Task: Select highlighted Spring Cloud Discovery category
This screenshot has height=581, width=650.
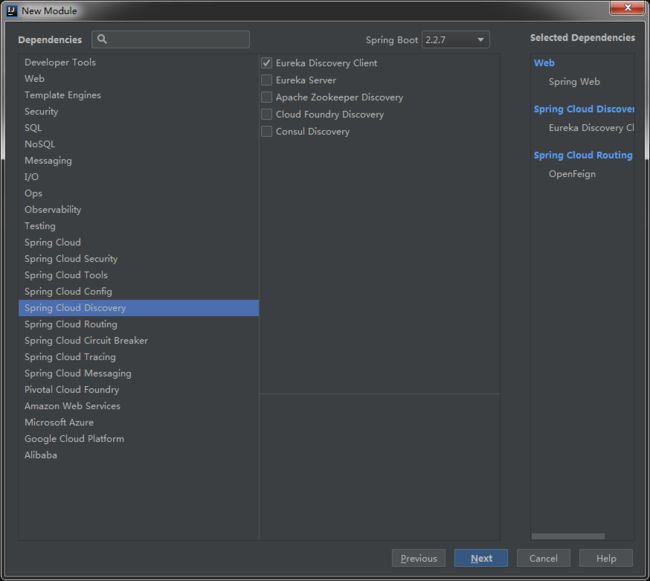Action: (x=138, y=308)
